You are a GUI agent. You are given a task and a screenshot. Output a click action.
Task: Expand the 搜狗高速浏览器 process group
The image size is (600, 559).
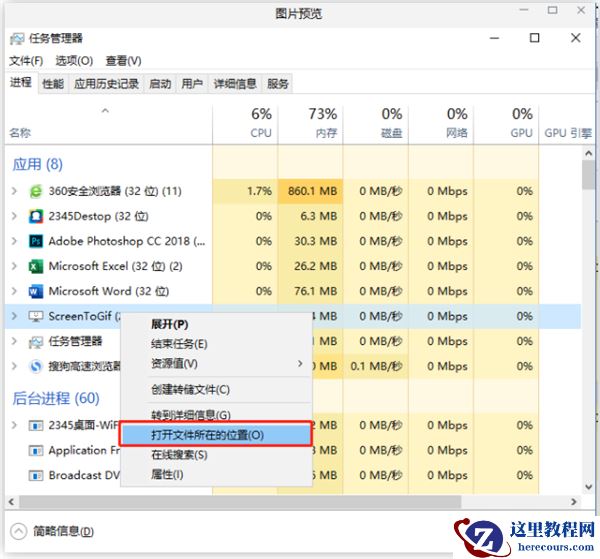[14, 366]
